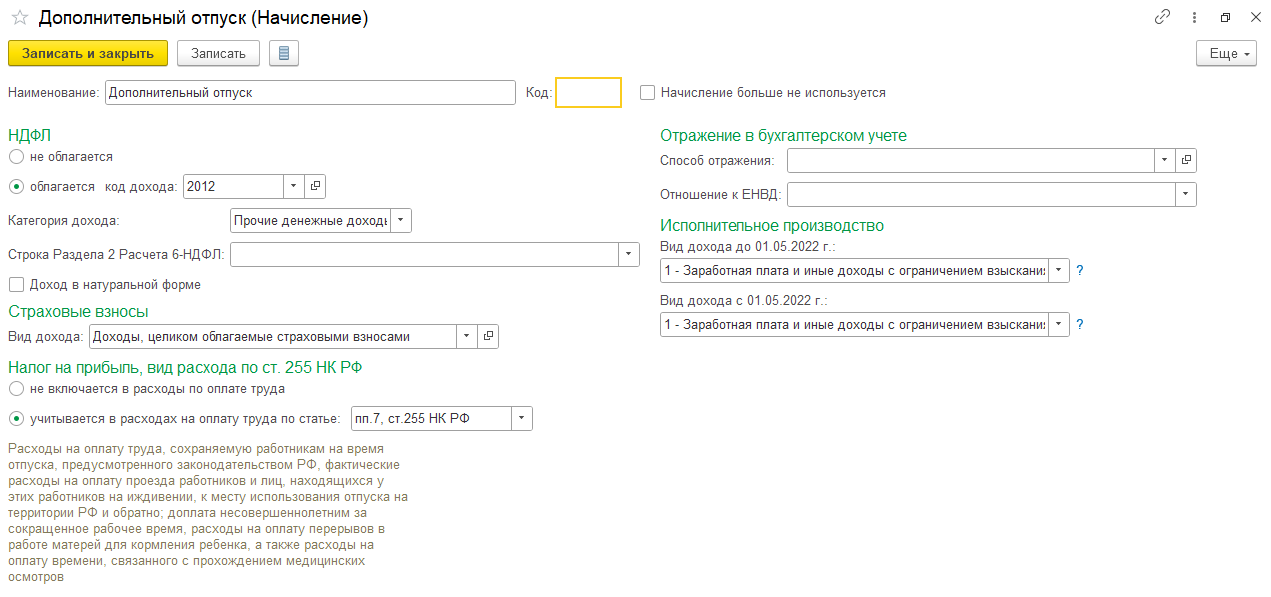Open the vertical three-dot menu in the title bar
Image resolution: width=1271 pixels, height=597 pixels.
[x=1194, y=18]
